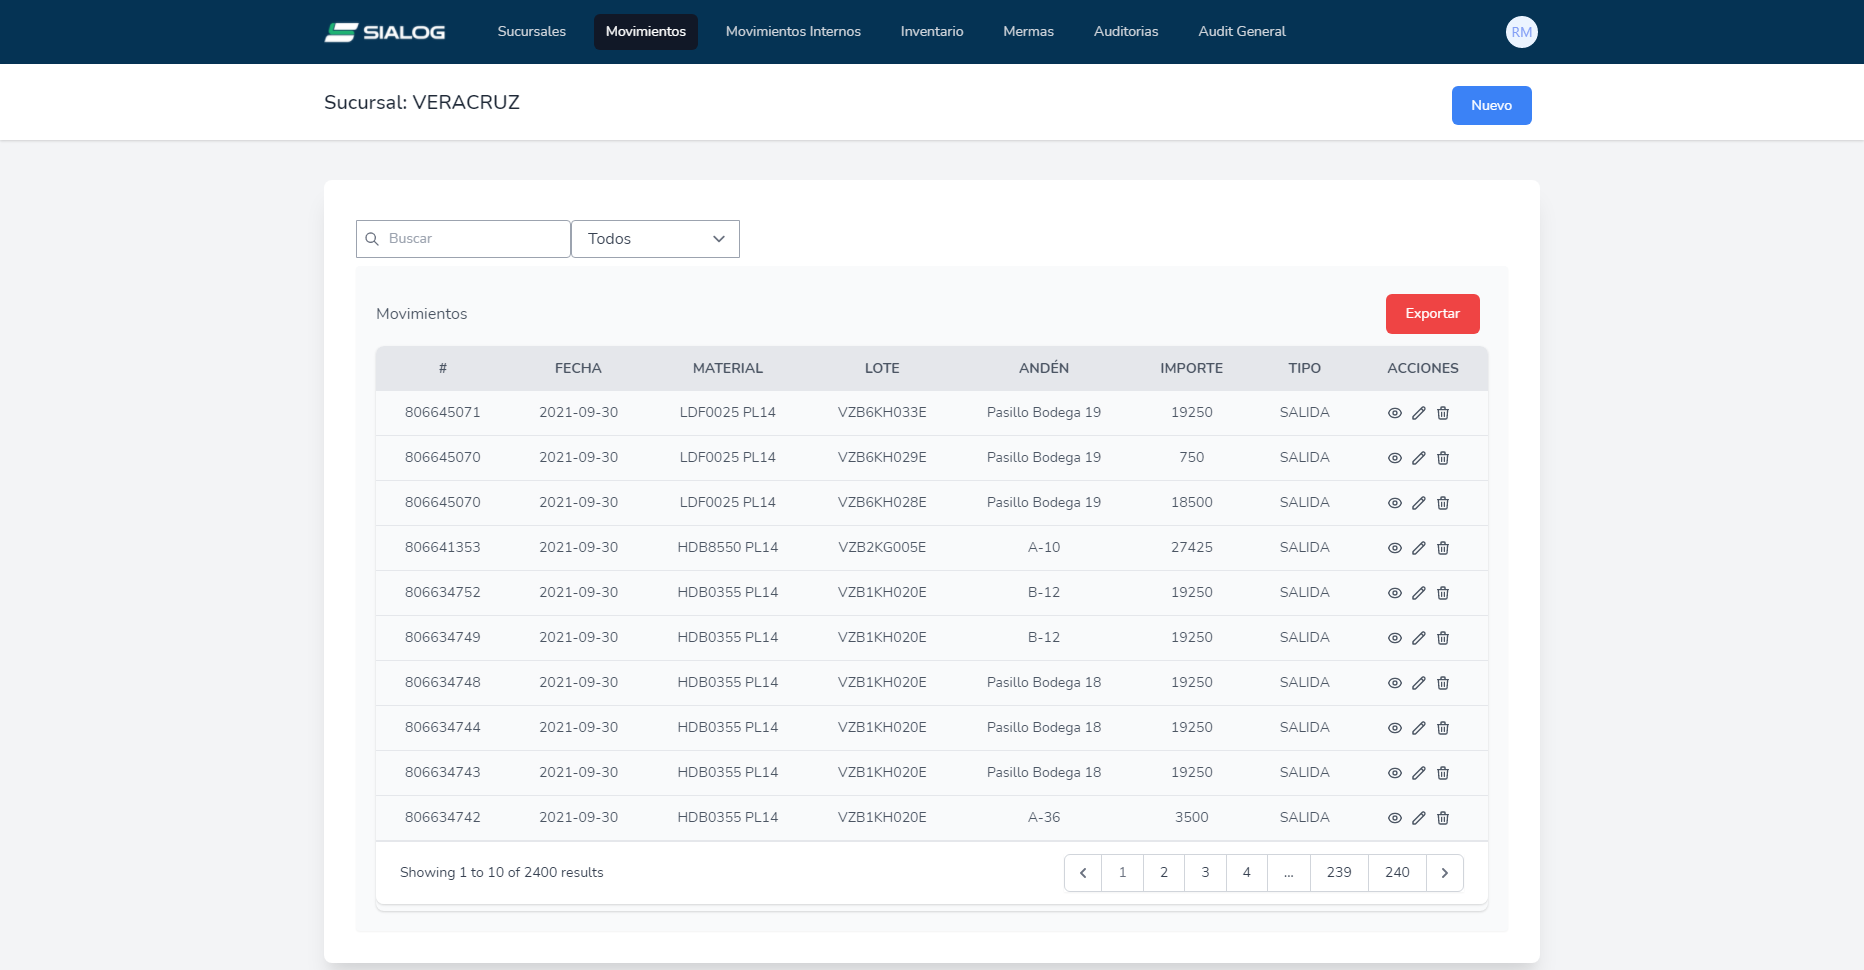
Task: Delete movement 806634748
Action: (1443, 683)
